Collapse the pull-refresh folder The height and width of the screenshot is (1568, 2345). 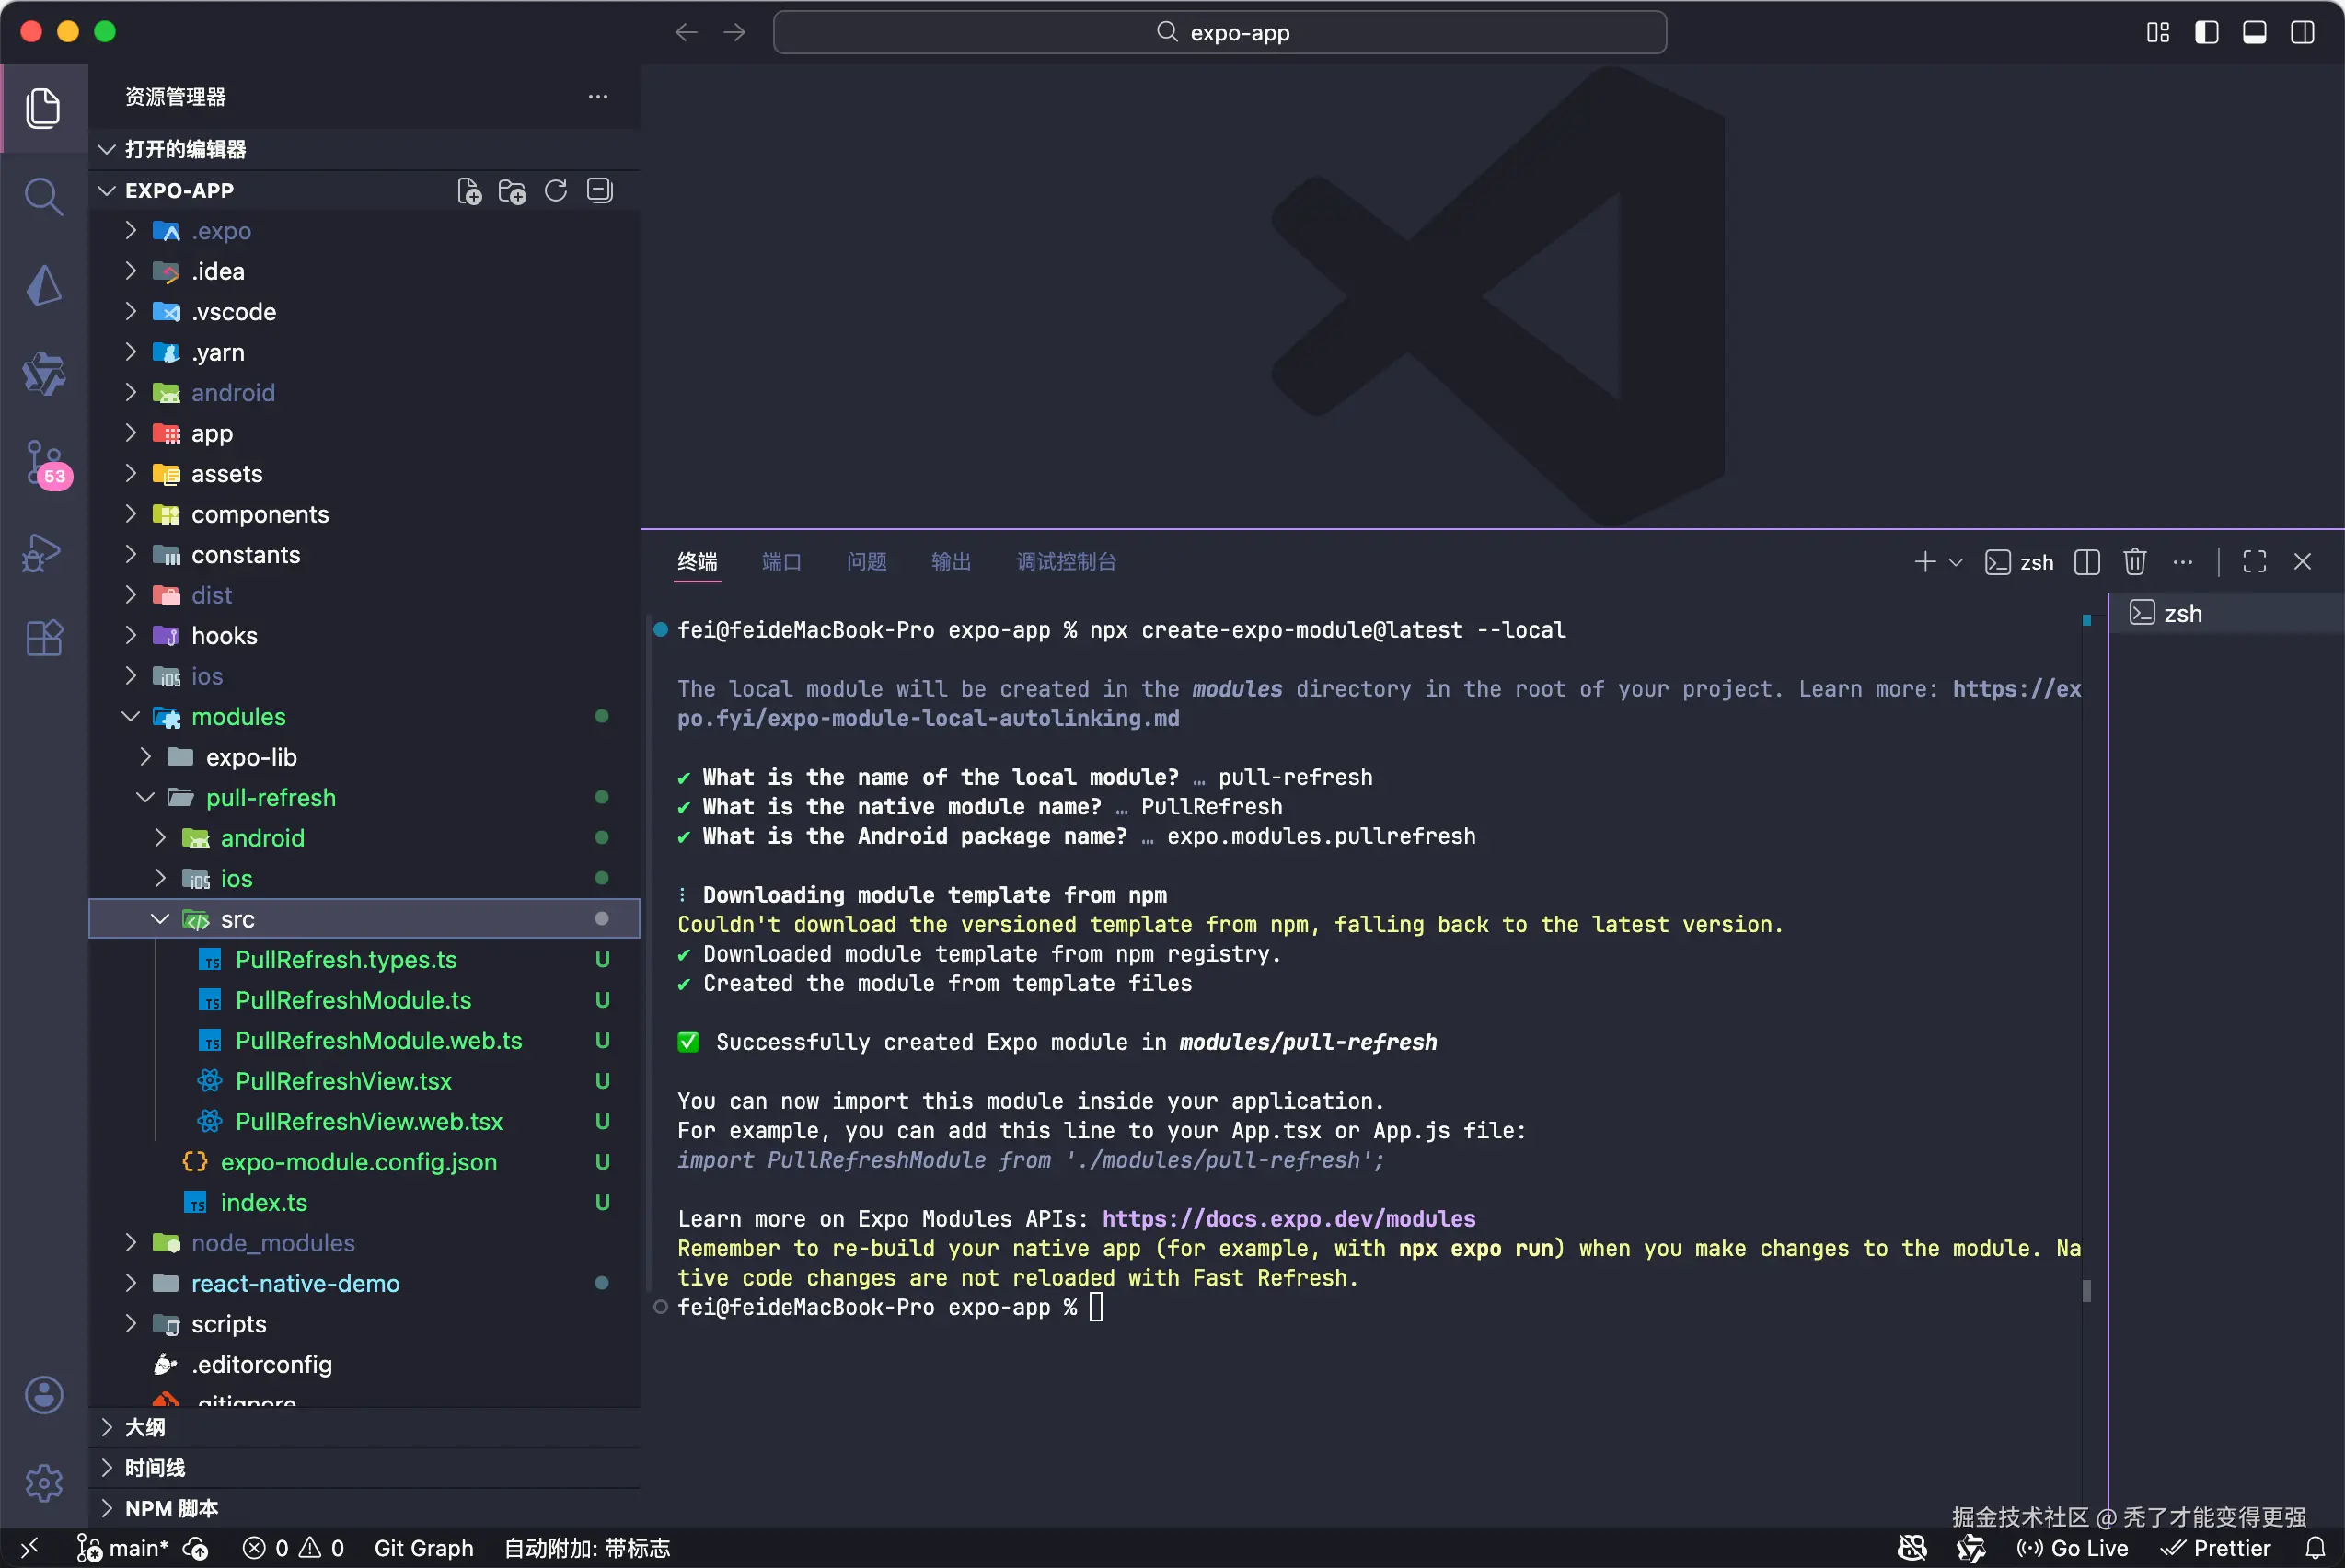pos(270,798)
